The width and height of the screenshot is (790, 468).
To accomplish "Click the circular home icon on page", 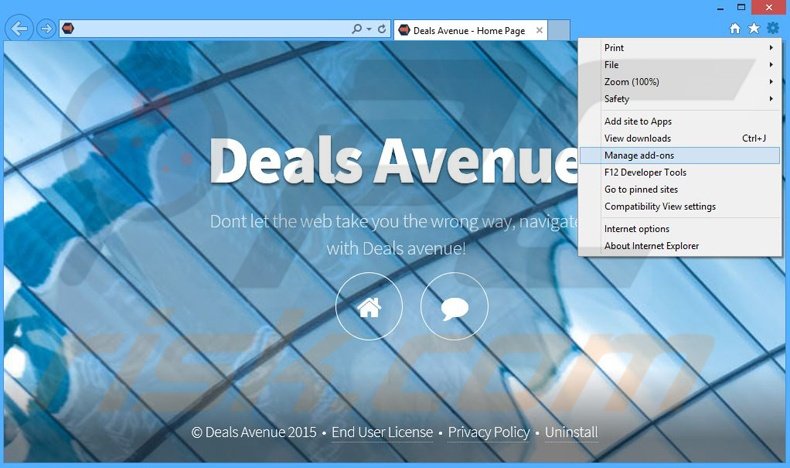I will [x=369, y=306].
